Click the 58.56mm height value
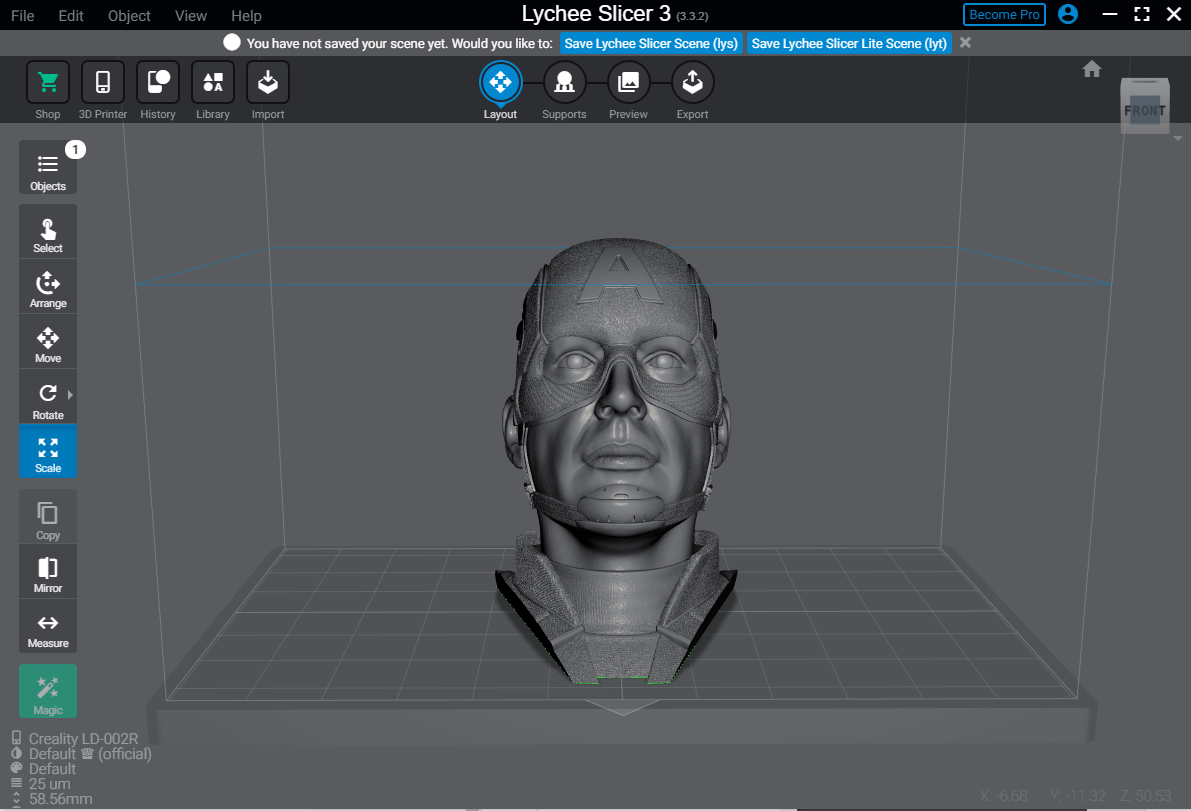Viewport: 1191px width, 811px height. pos(61,799)
